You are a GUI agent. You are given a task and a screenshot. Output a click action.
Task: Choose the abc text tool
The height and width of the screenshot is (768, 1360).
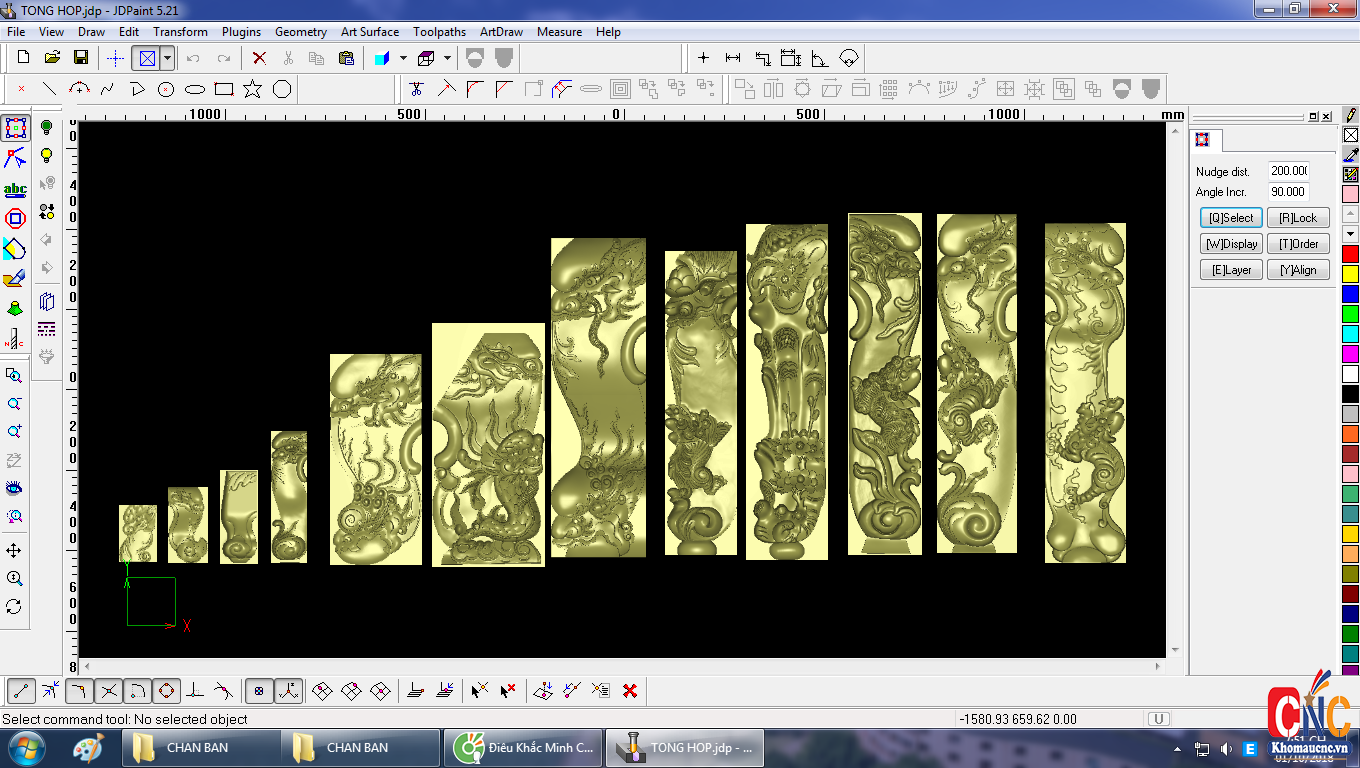[15, 189]
